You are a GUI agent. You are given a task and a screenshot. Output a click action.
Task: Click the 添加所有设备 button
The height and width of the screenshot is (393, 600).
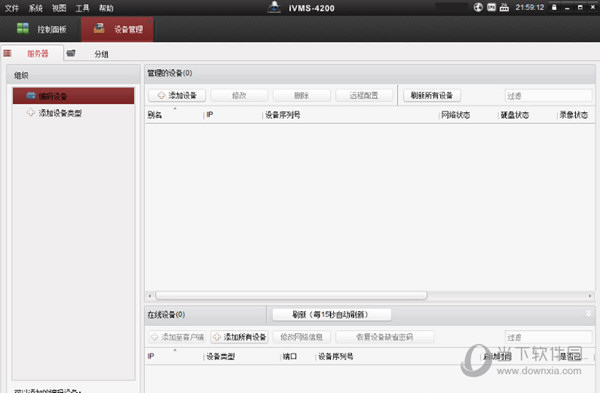pyautogui.click(x=239, y=337)
